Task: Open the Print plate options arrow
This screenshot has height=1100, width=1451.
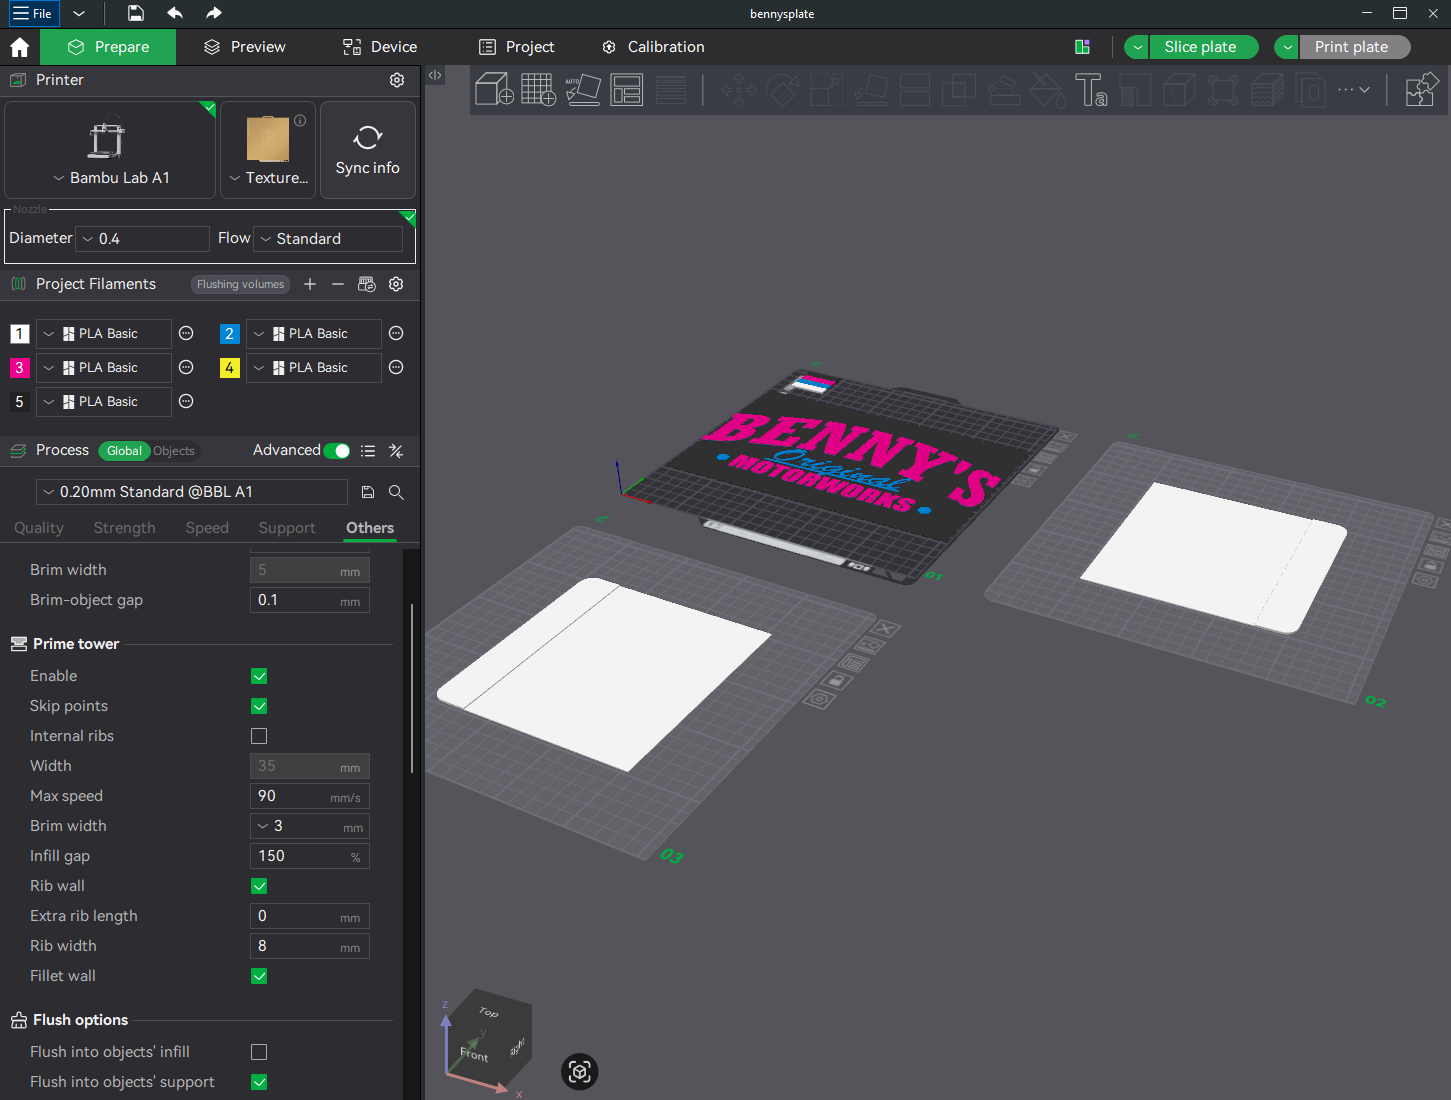Action: 1287,47
